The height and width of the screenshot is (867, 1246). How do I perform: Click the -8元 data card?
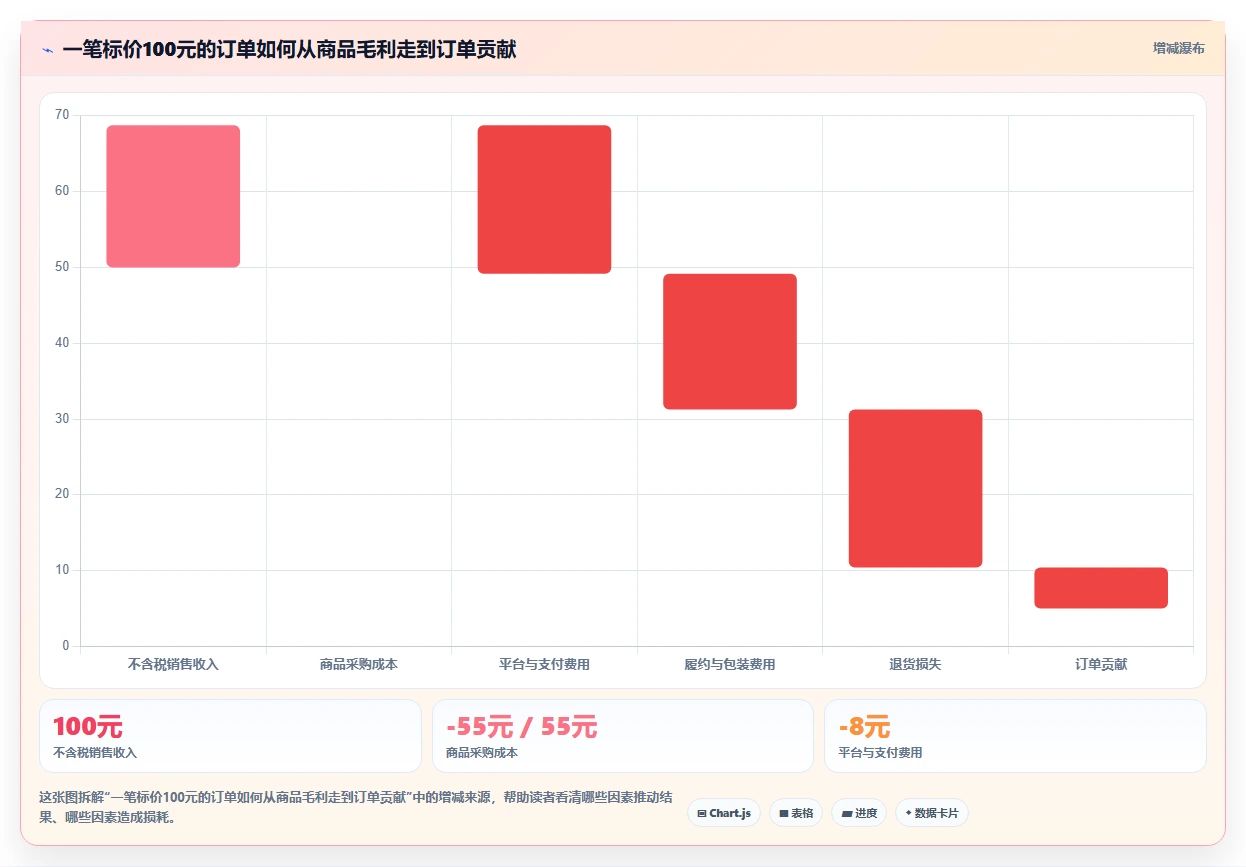(x=1015, y=736)
